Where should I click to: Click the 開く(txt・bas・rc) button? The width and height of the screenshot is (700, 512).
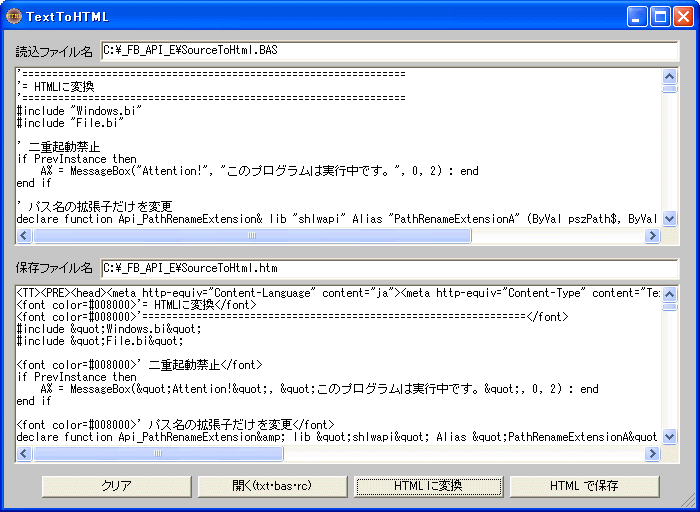tap(271, 486)
